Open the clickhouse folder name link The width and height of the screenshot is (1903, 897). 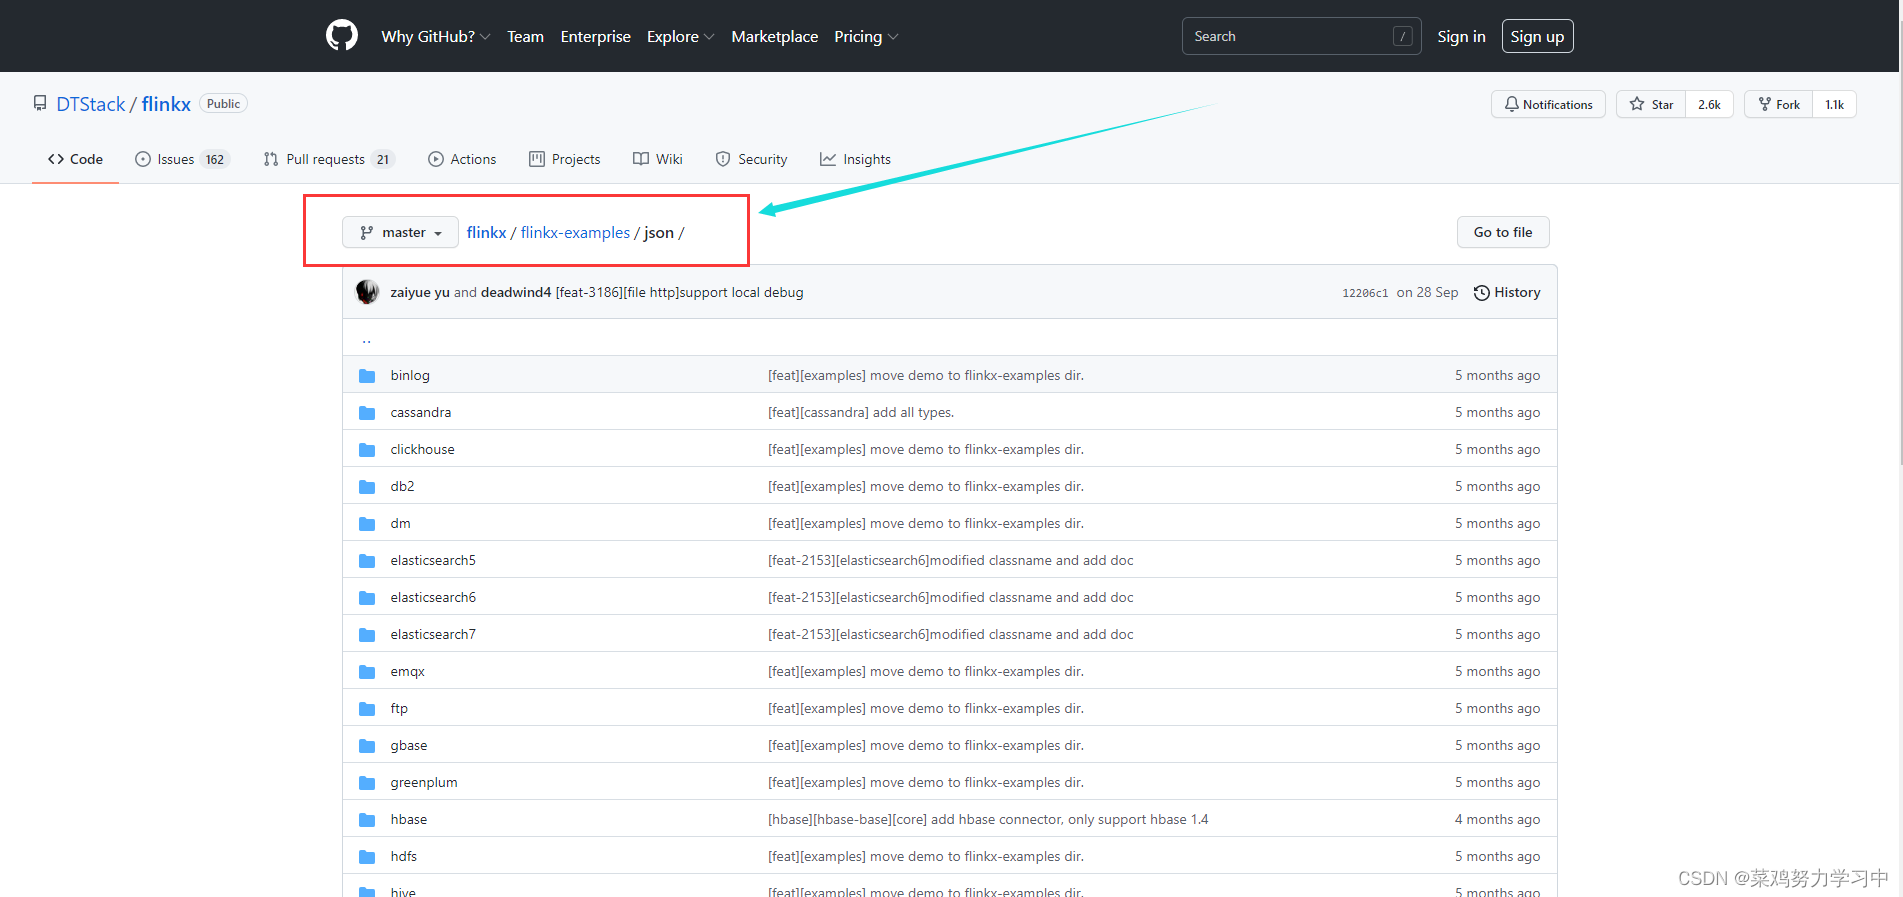pos(422,449)
